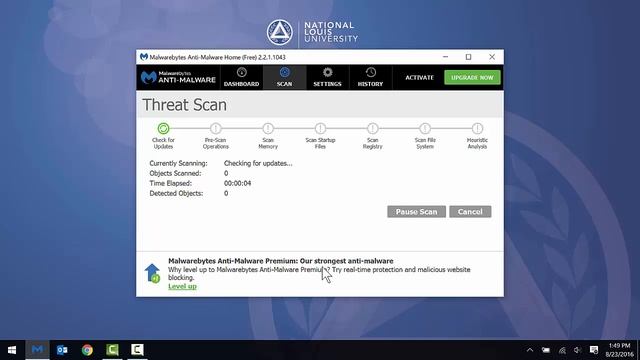Click the 'Currently Scanning:' label
The width and height of the screenshot is (640, 360).
point(178,163)
